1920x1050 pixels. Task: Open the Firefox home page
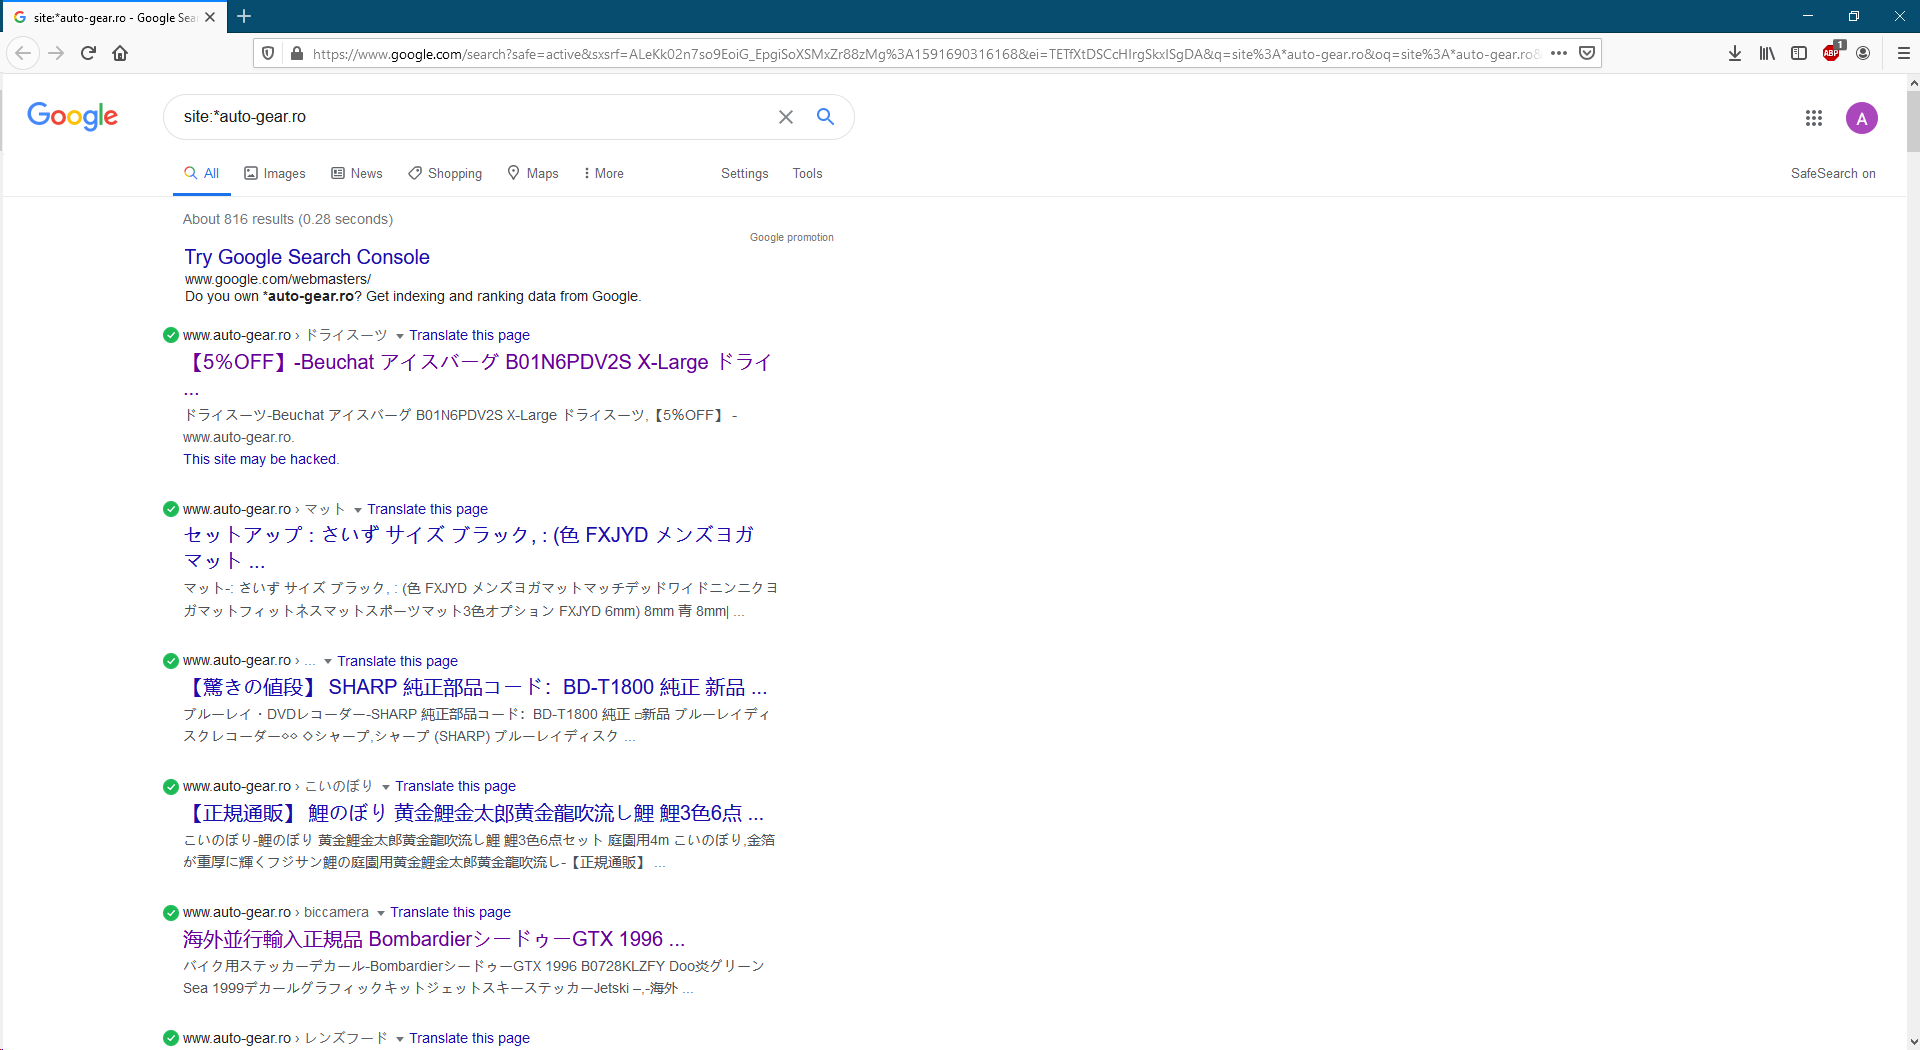coord(120,53)
